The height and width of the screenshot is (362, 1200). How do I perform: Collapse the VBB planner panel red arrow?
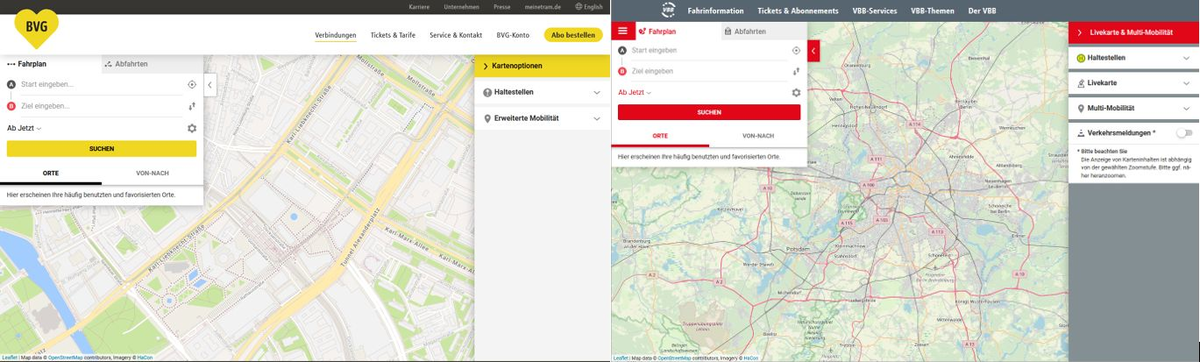[x=814, y=50]
